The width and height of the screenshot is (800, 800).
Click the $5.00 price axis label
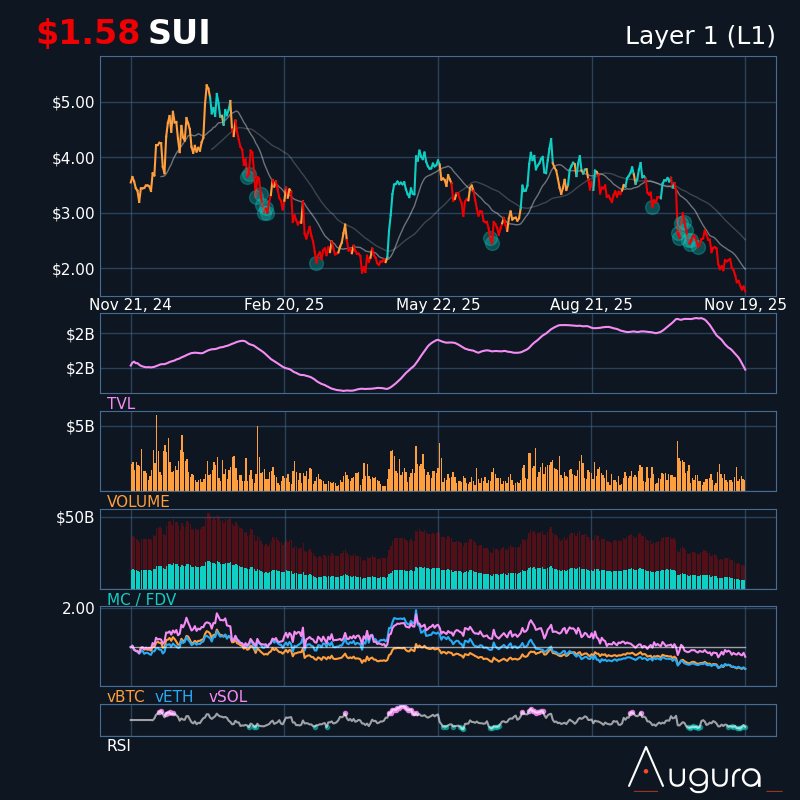point(73,102)
